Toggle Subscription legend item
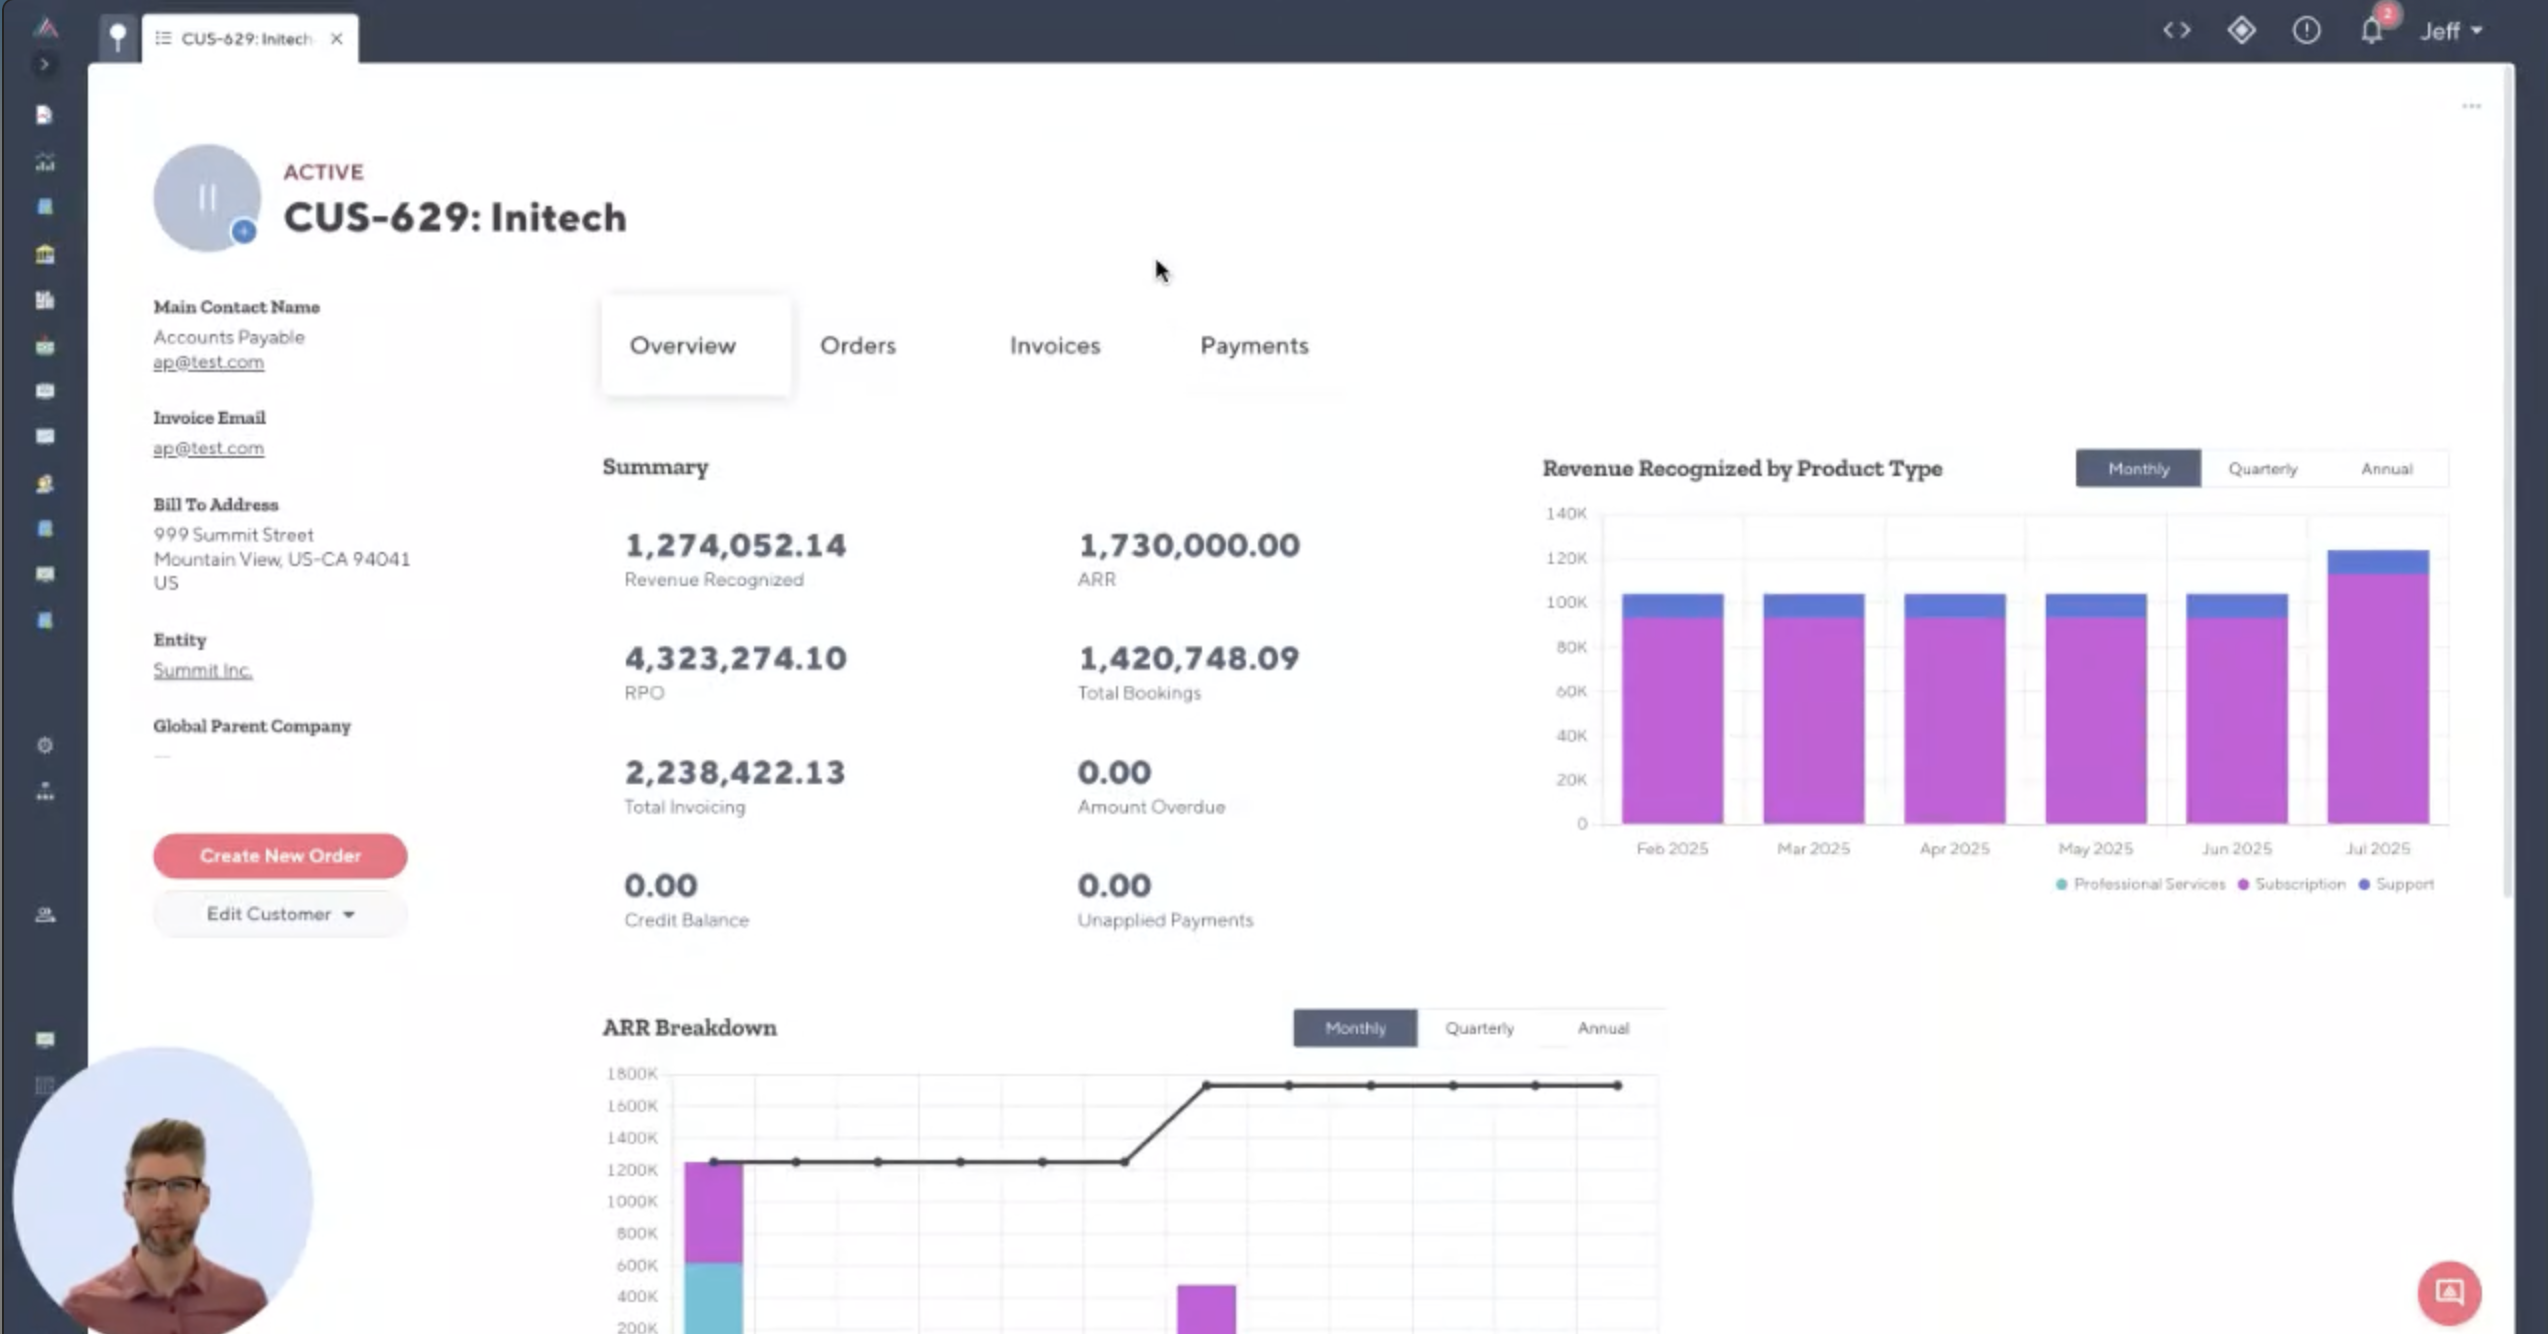Image resolution: width=2548 pixels, height=1334 pixels. 2291,884
